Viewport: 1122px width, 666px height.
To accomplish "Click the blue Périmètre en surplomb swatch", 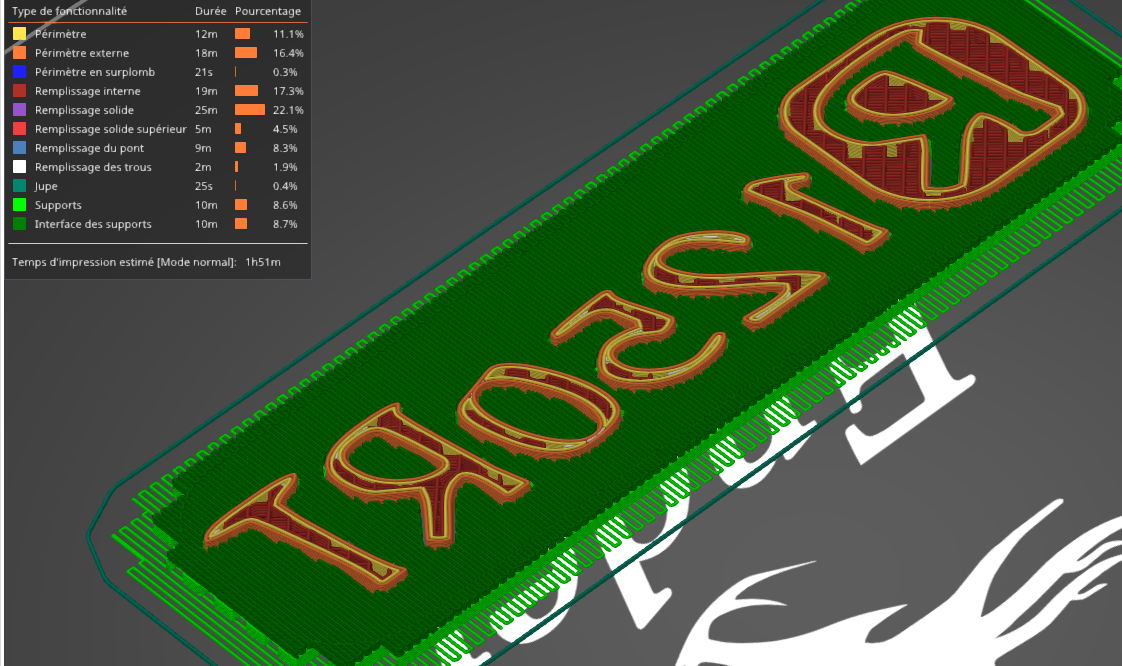I will (19, 72).
